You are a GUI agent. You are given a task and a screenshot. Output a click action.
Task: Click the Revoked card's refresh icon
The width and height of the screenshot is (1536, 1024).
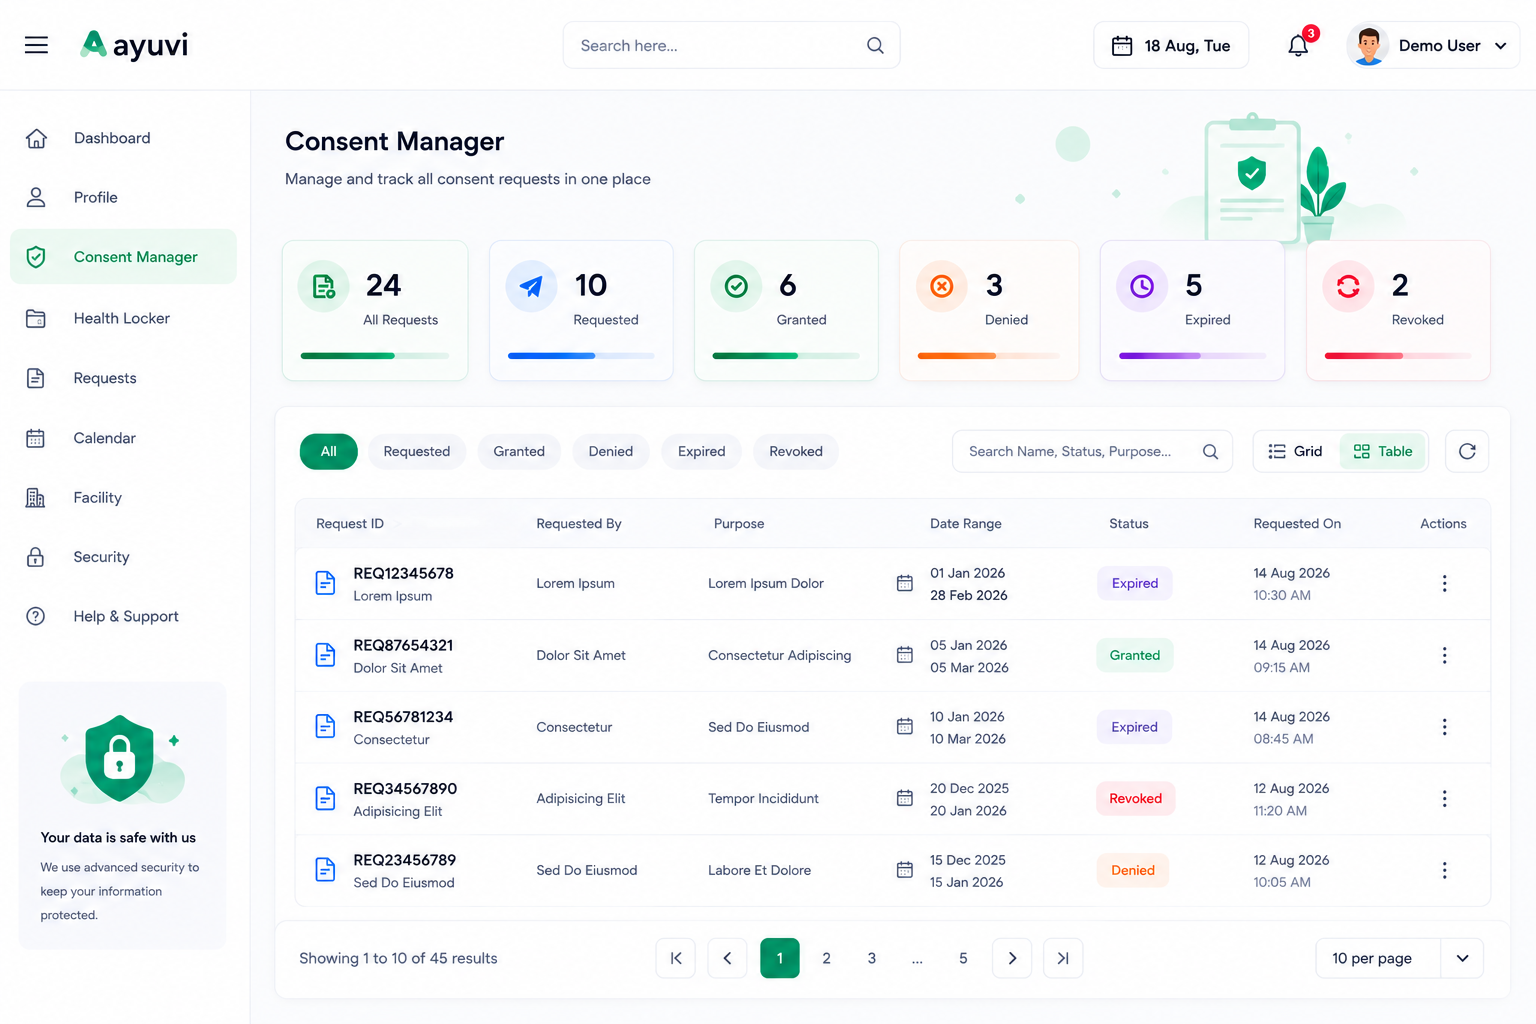tap(1348, 286)
